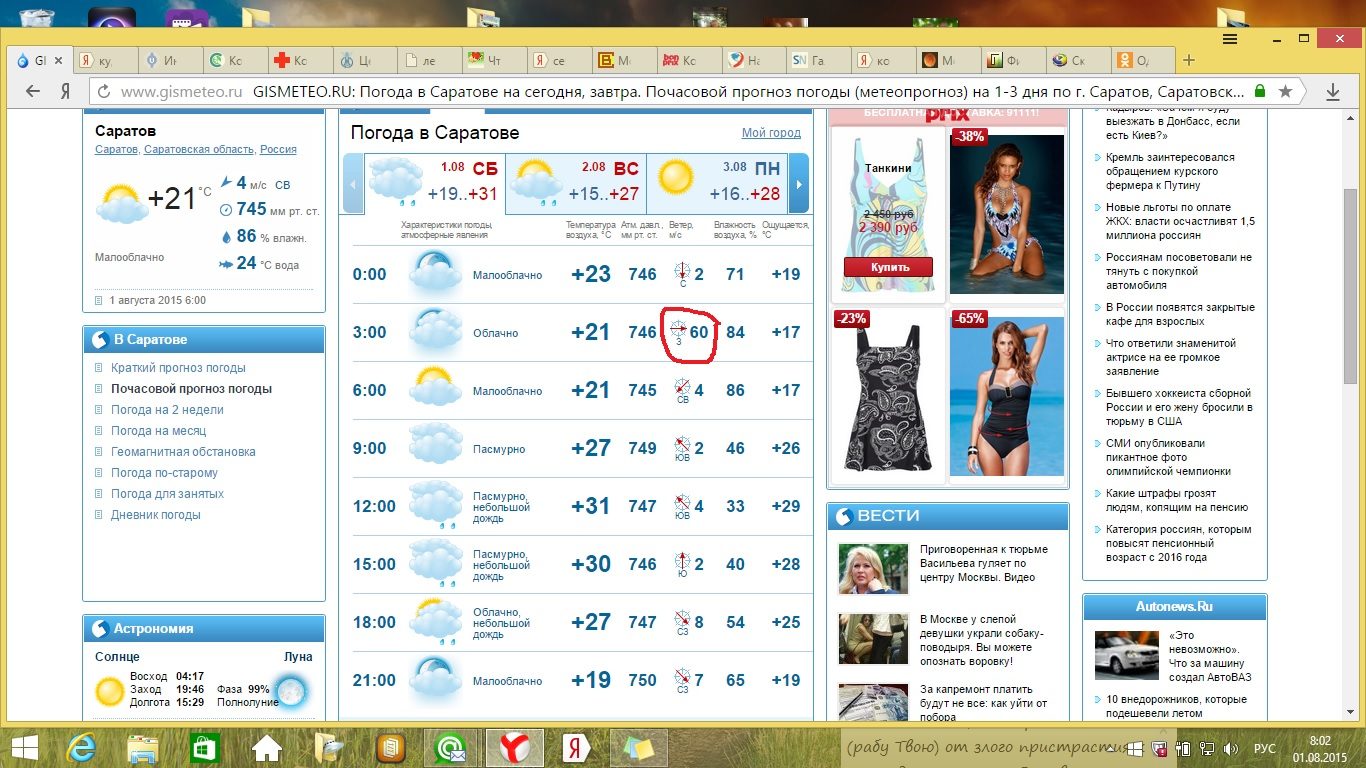Click 'Купить' button on Танкини ad
Screen dimensions: 1366x768
click(x=888, y=267)
